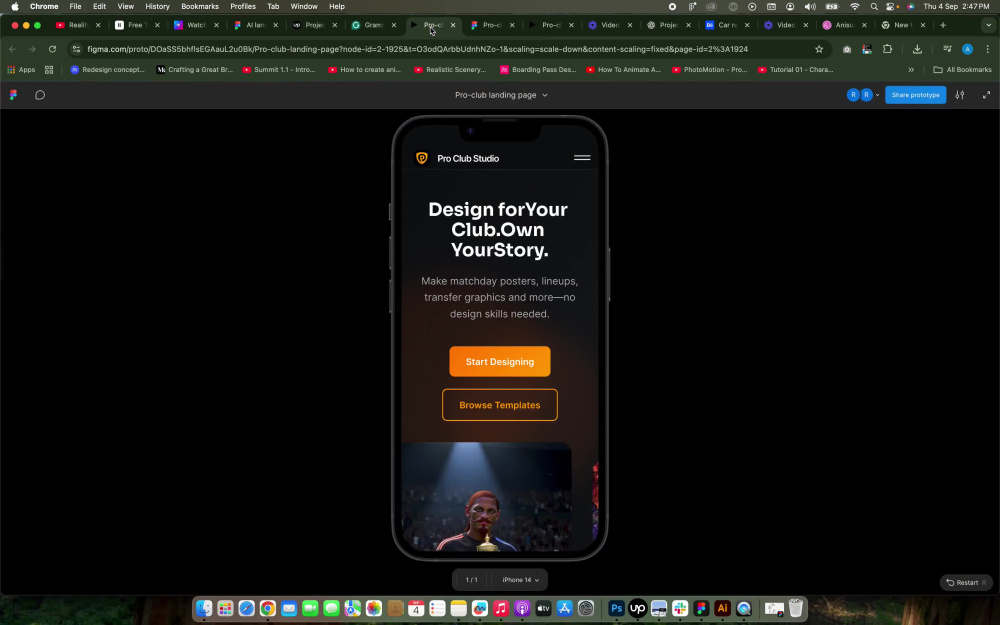The height and width of the screenshot is (625, 1000).
Task: Open the comments speech bubble icon
Action: 40,95
